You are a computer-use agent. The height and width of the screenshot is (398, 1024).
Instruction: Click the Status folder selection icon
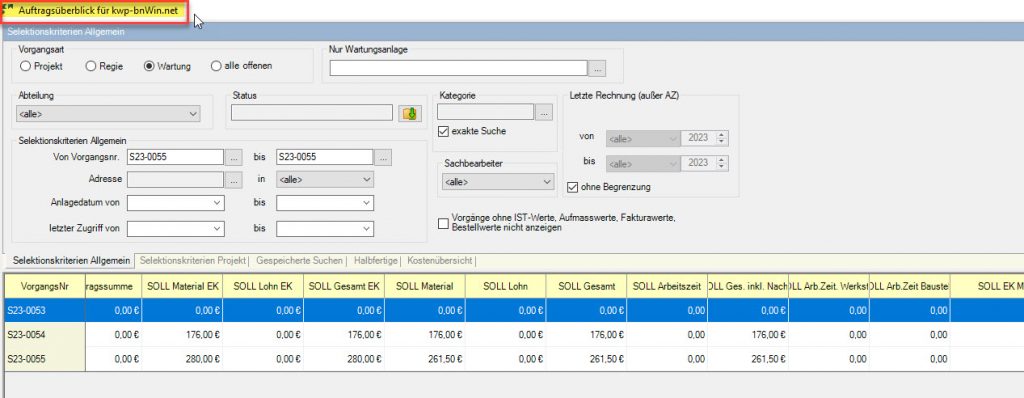tap(410, 113)
